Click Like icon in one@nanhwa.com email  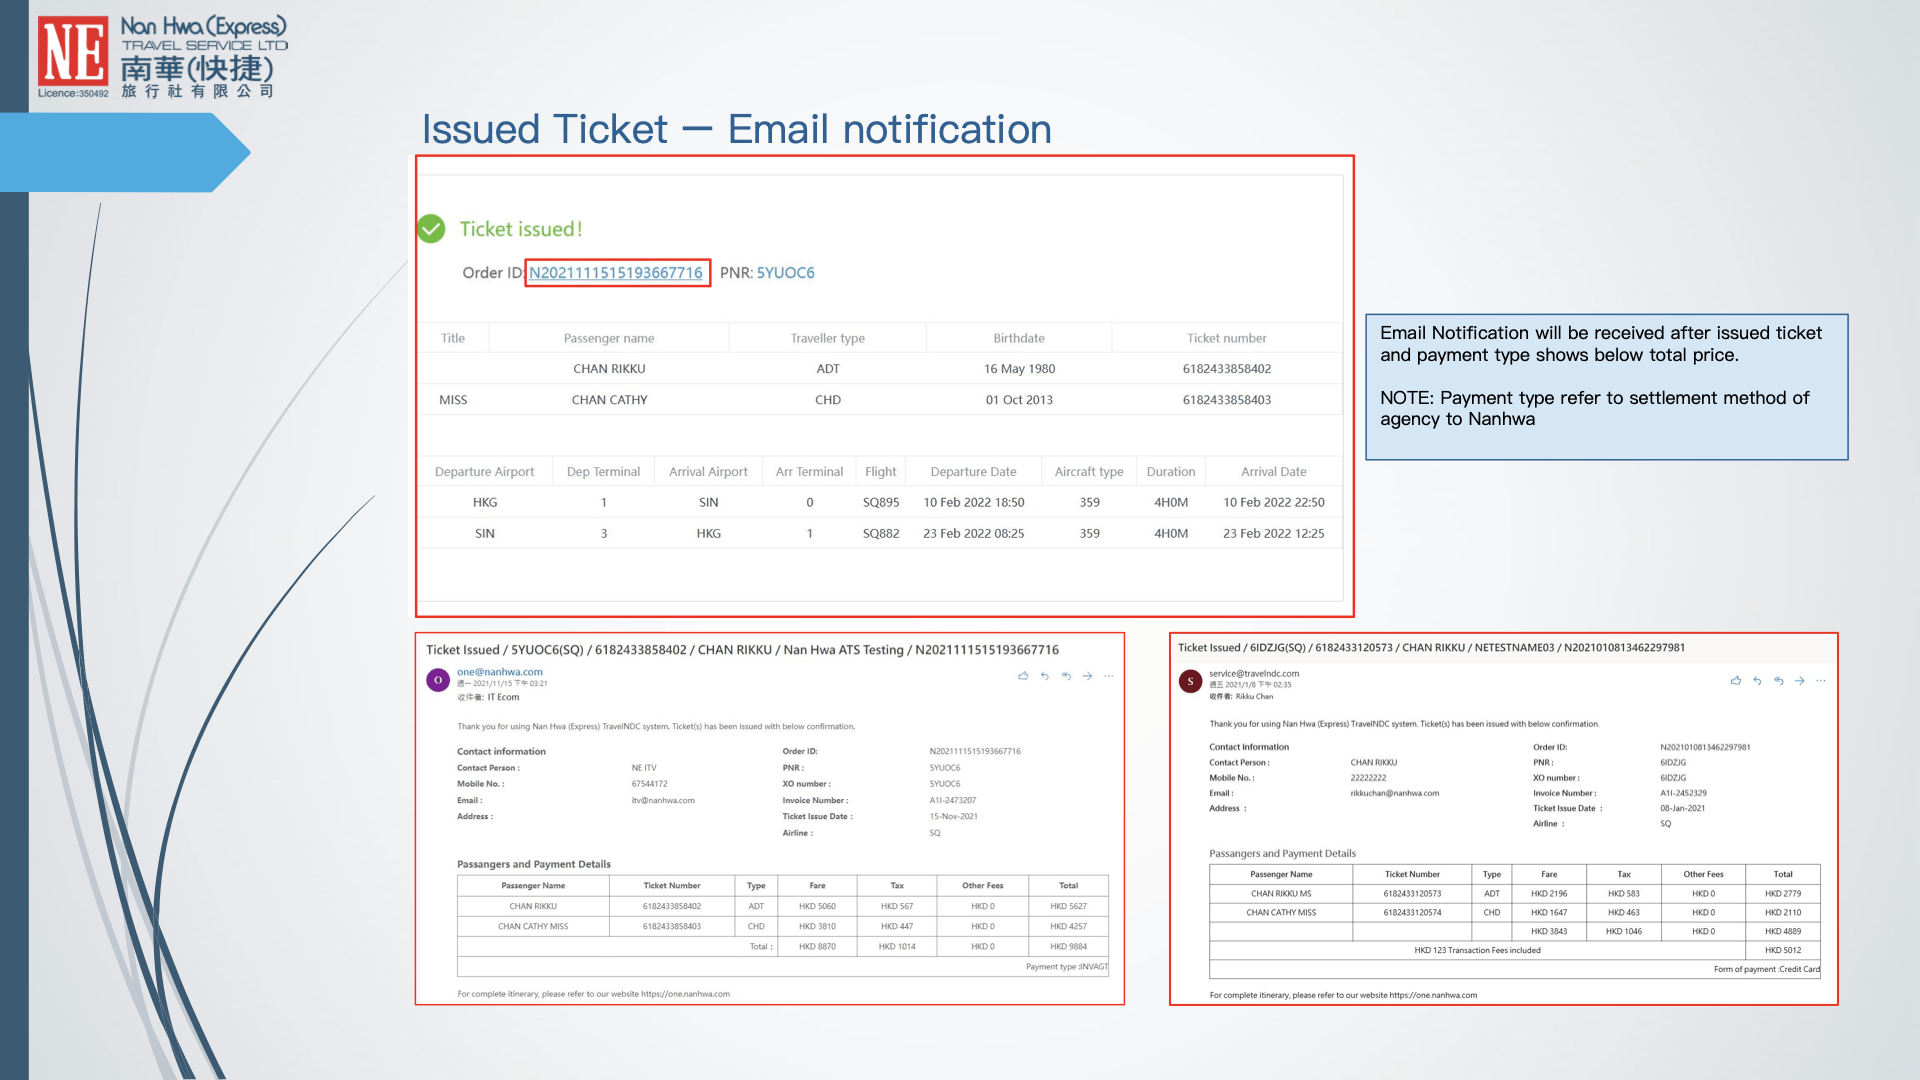(1023, 676)
